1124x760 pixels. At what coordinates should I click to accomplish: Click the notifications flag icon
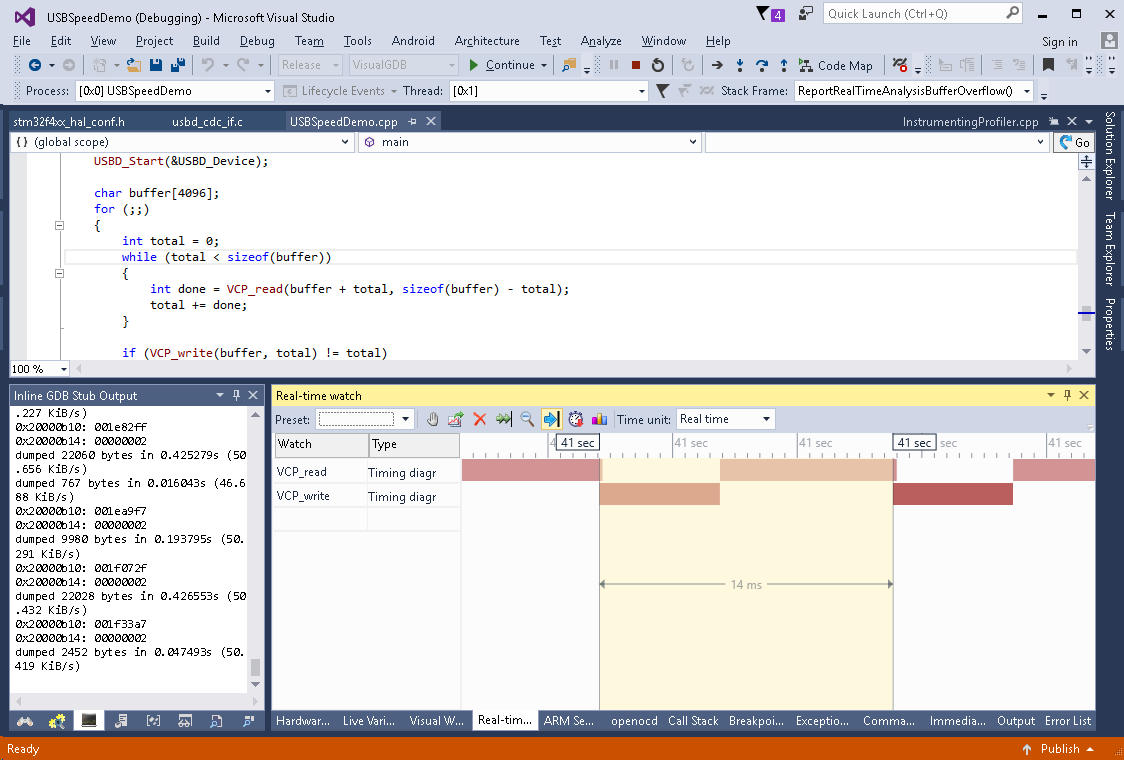[x=771, y=14]
